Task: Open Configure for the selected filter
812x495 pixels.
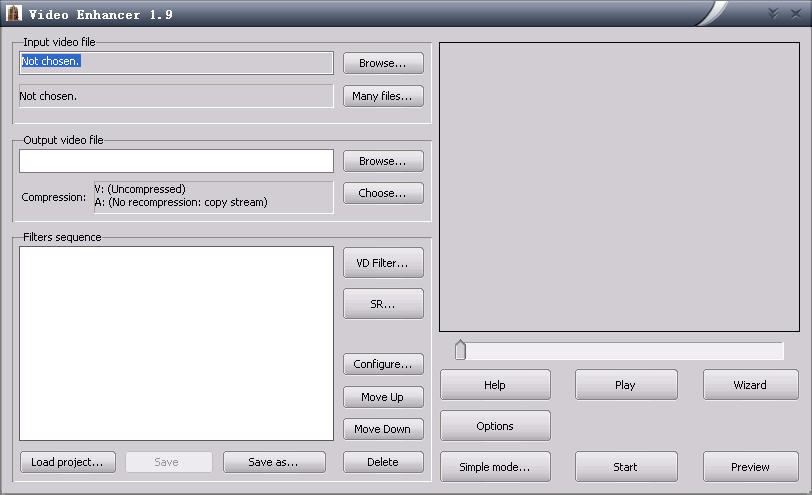Action: [383, 364]
